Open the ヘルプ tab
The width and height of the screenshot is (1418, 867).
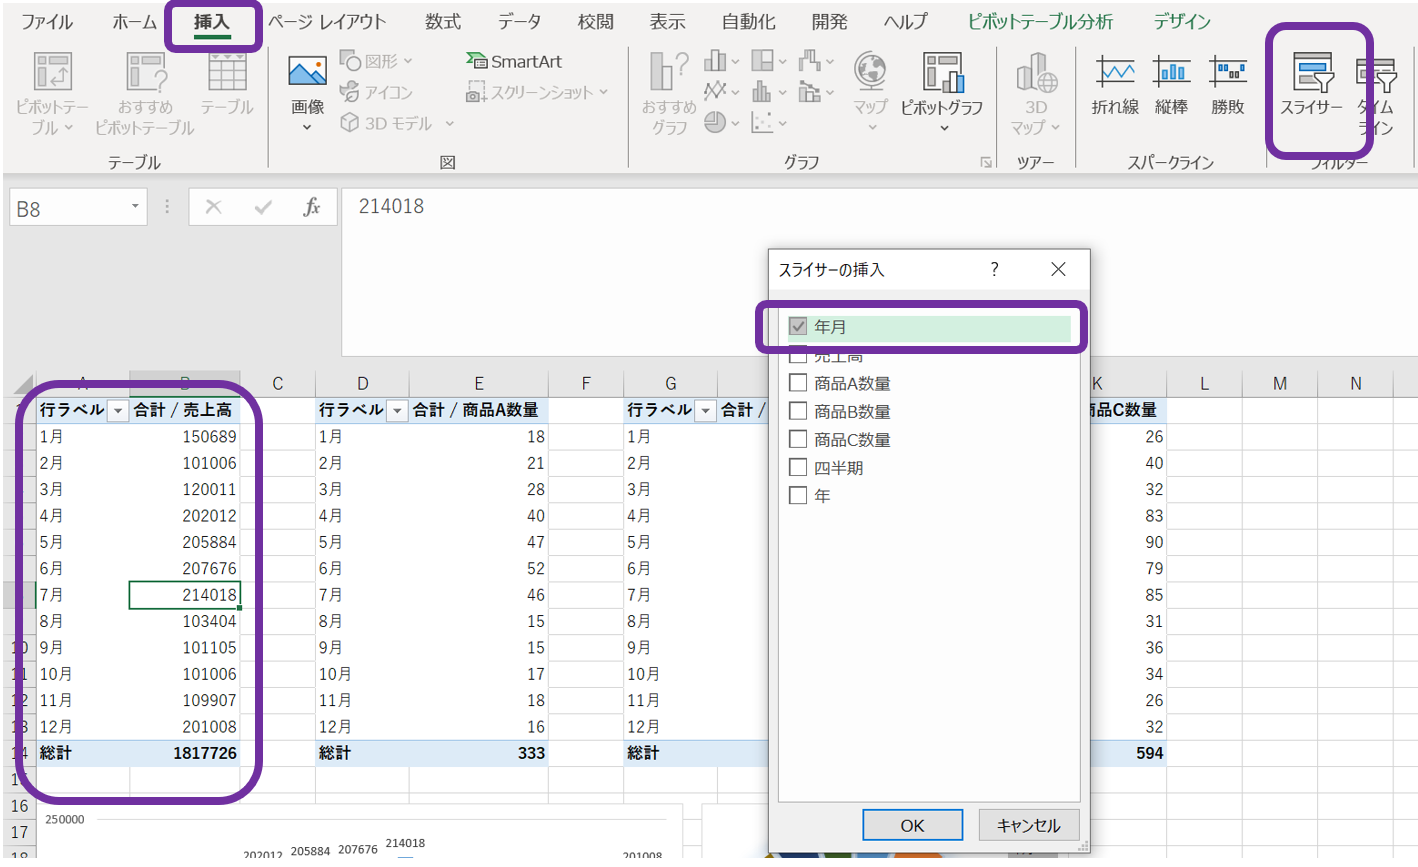tap(905, 21)
